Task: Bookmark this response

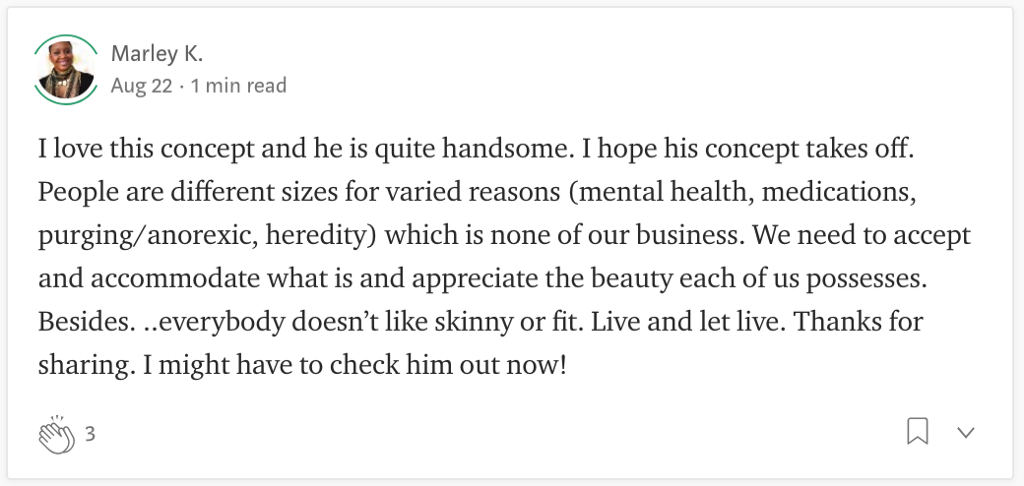Action: click(x=918, y=432)
